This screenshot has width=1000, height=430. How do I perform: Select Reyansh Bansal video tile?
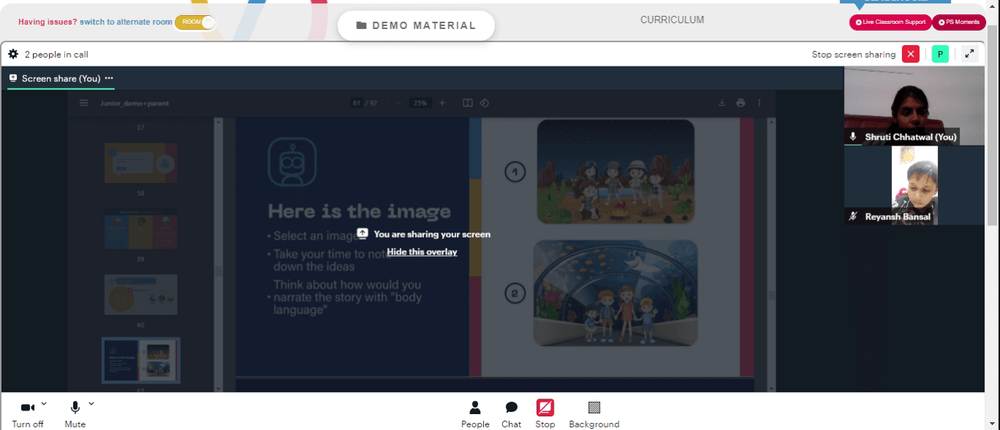914,185
